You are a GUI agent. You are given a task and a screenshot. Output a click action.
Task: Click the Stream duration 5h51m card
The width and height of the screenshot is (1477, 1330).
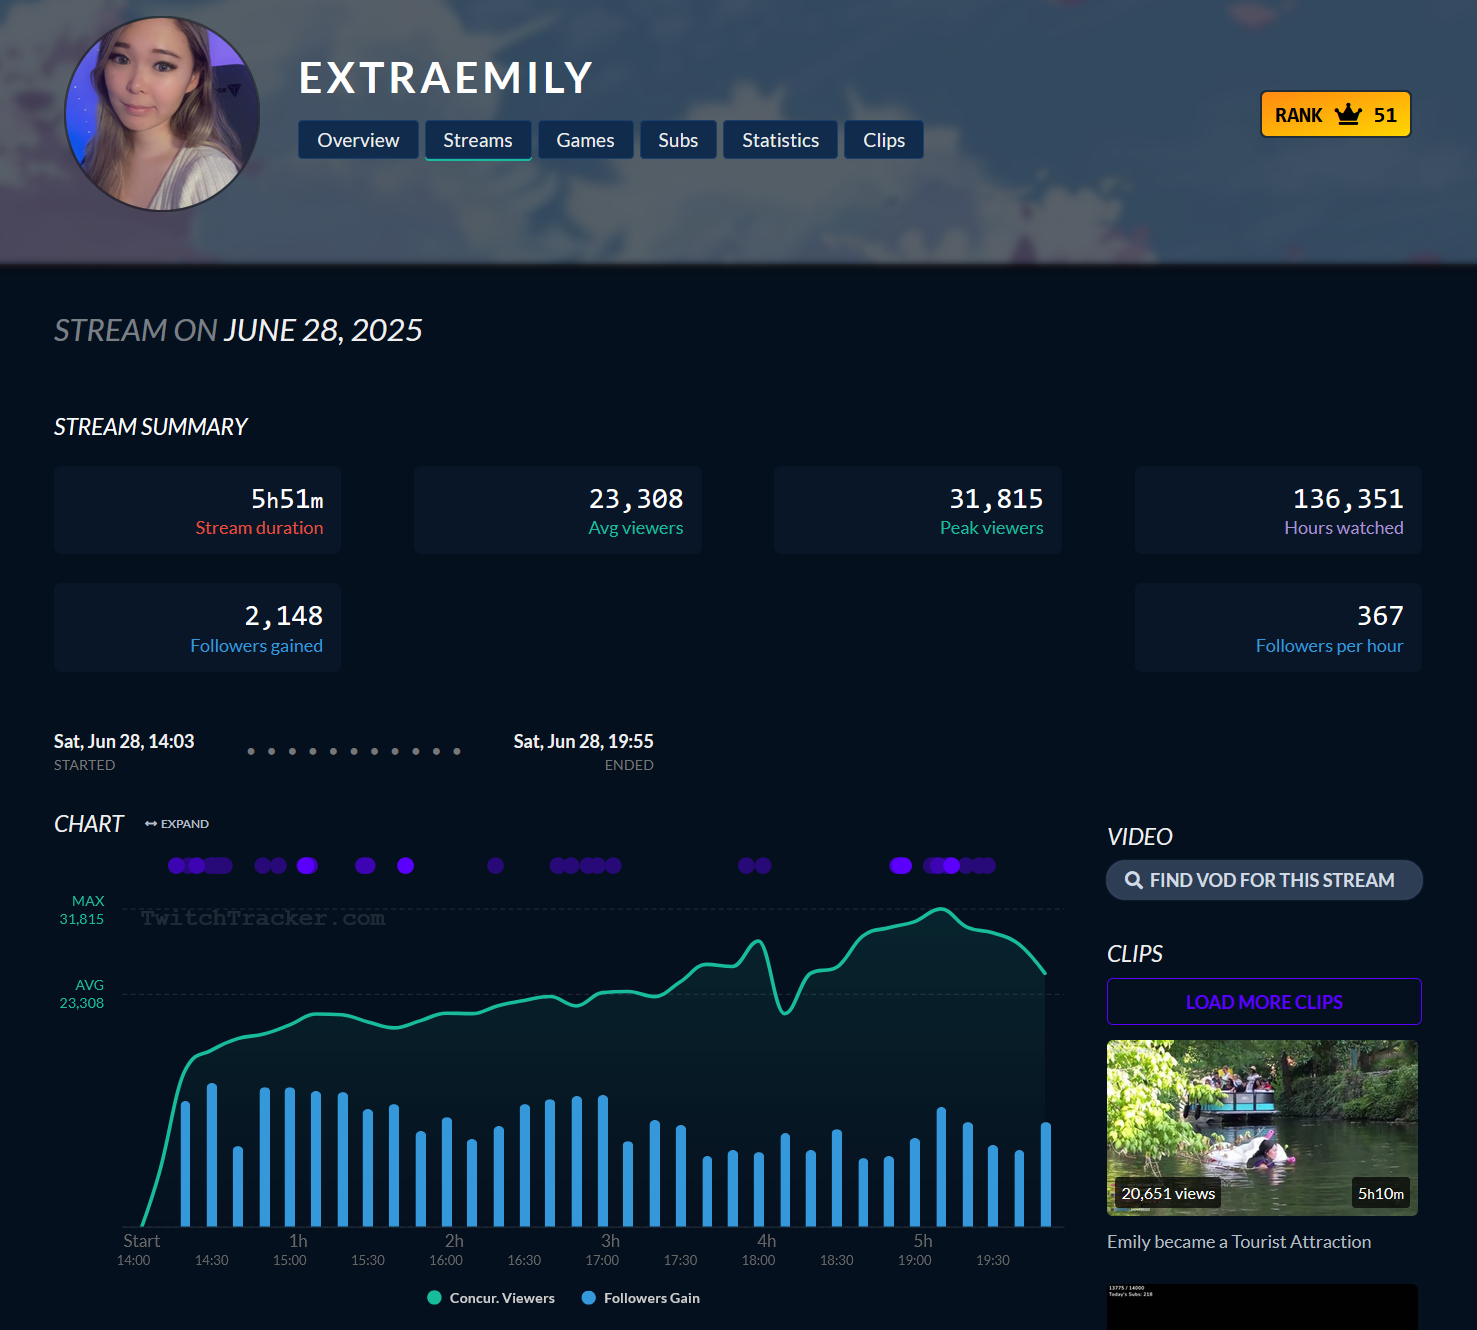[x=198, y=510]
